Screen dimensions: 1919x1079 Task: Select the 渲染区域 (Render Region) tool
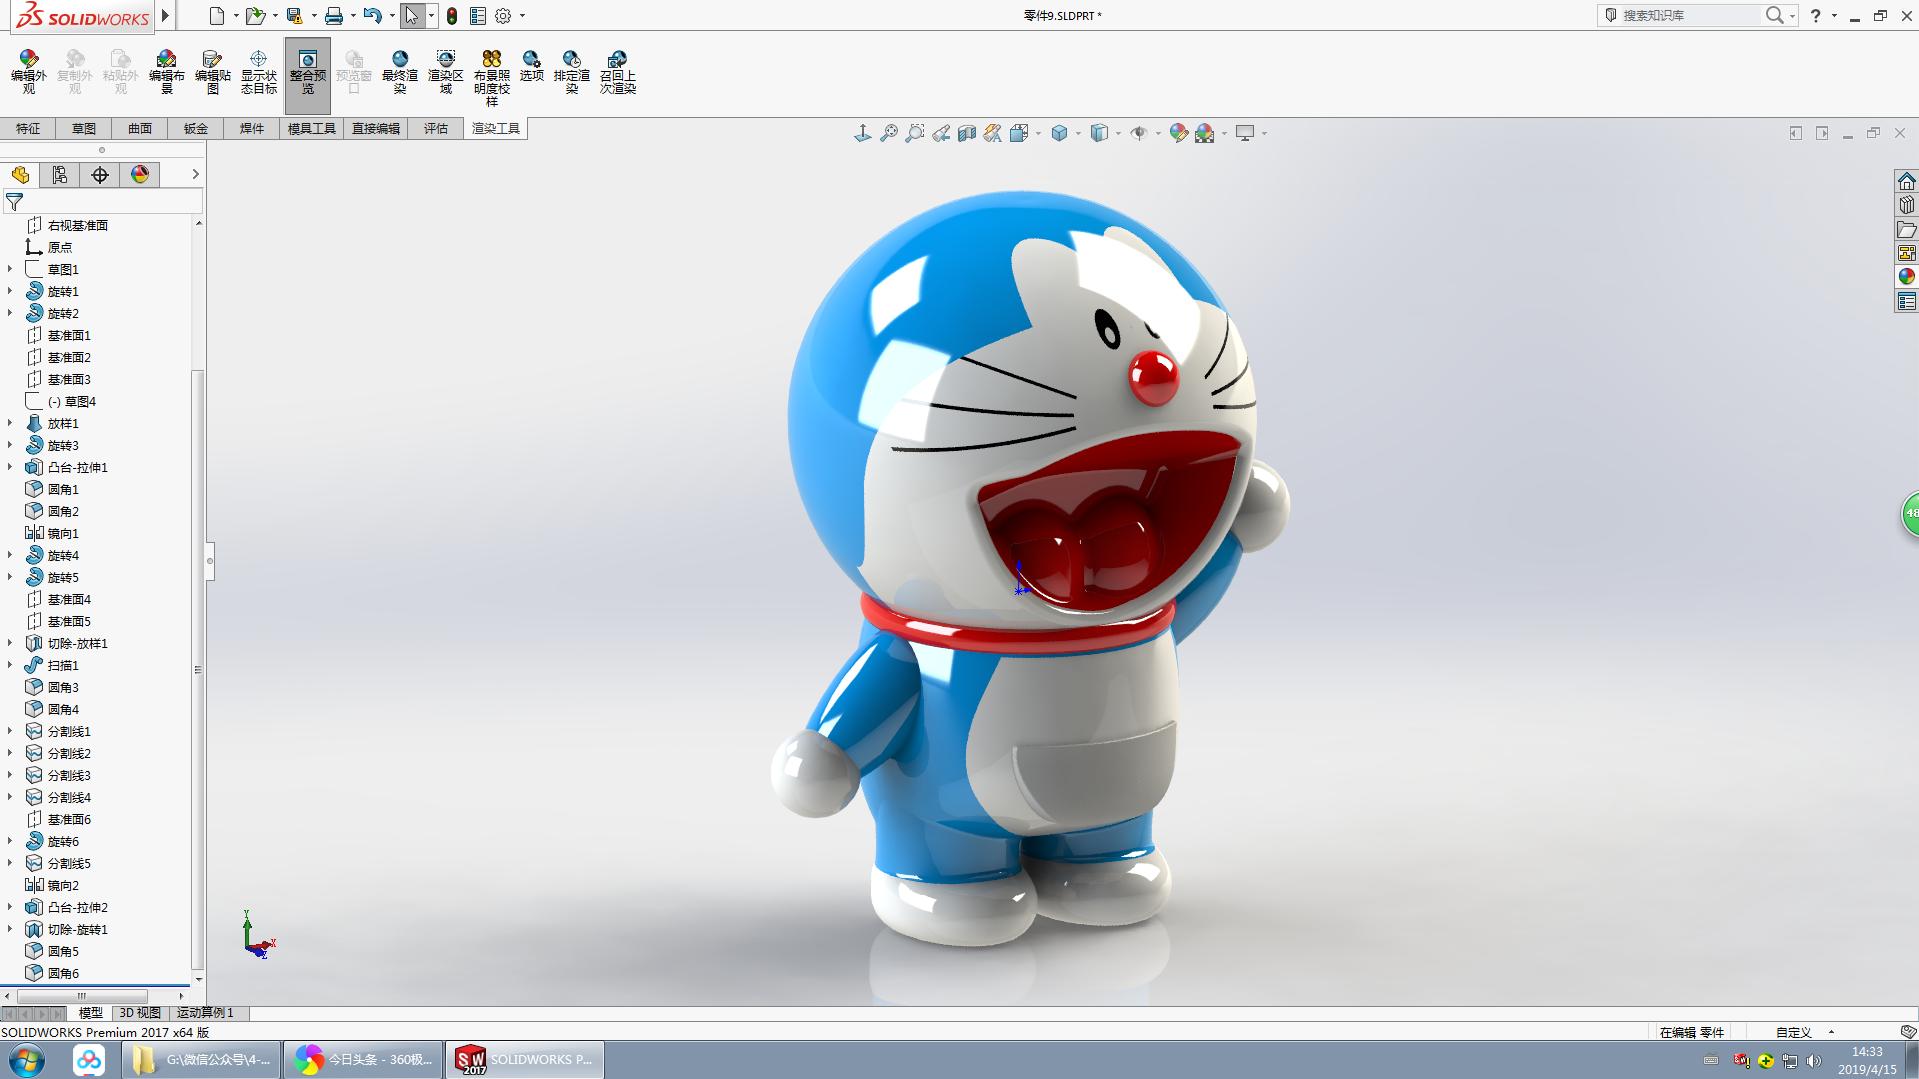coord(444,70)
